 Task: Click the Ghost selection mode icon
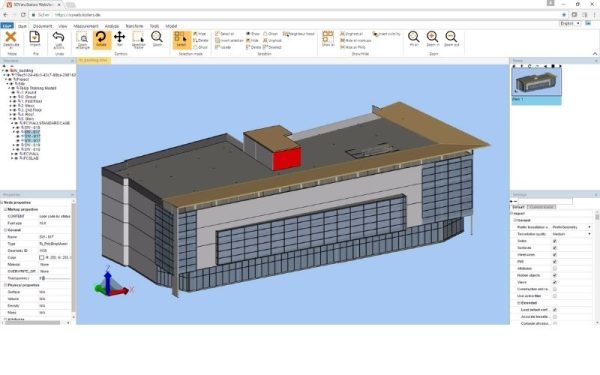coord(196,47)
